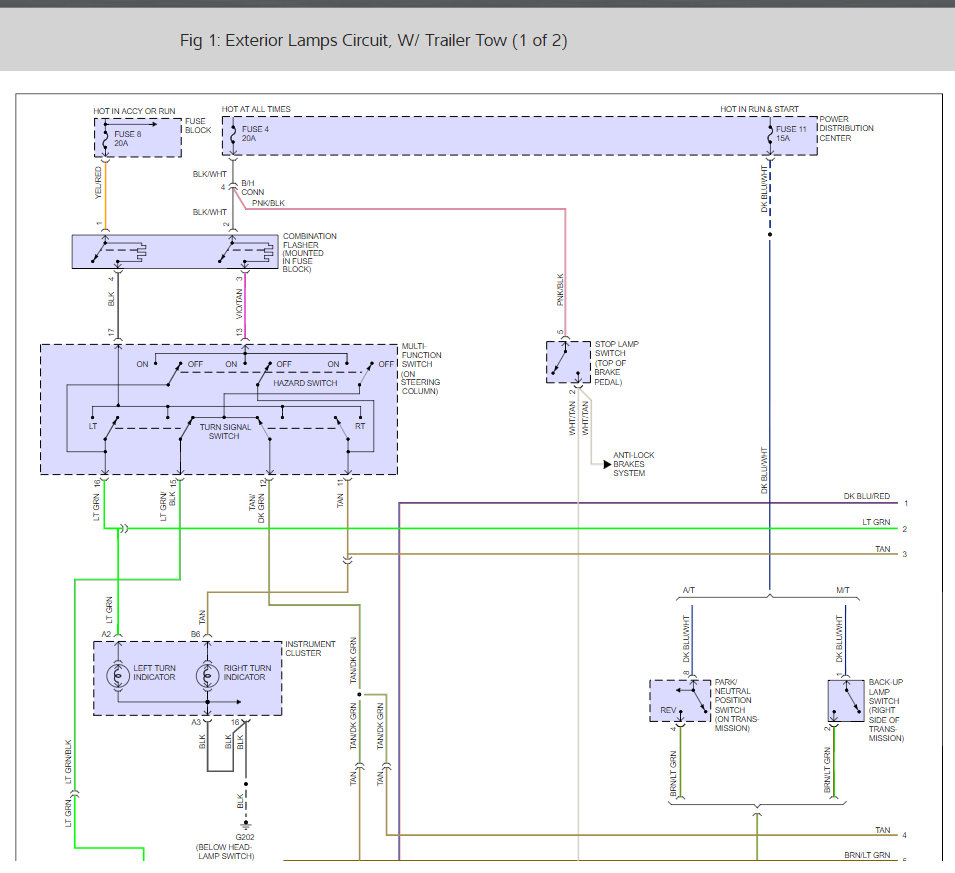Select the 'INSTRUMENT CLUSTER' label

(310, 648)
